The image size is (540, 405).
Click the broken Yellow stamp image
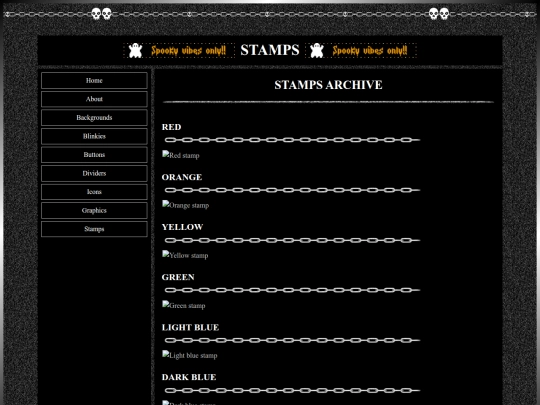(185, 255)
